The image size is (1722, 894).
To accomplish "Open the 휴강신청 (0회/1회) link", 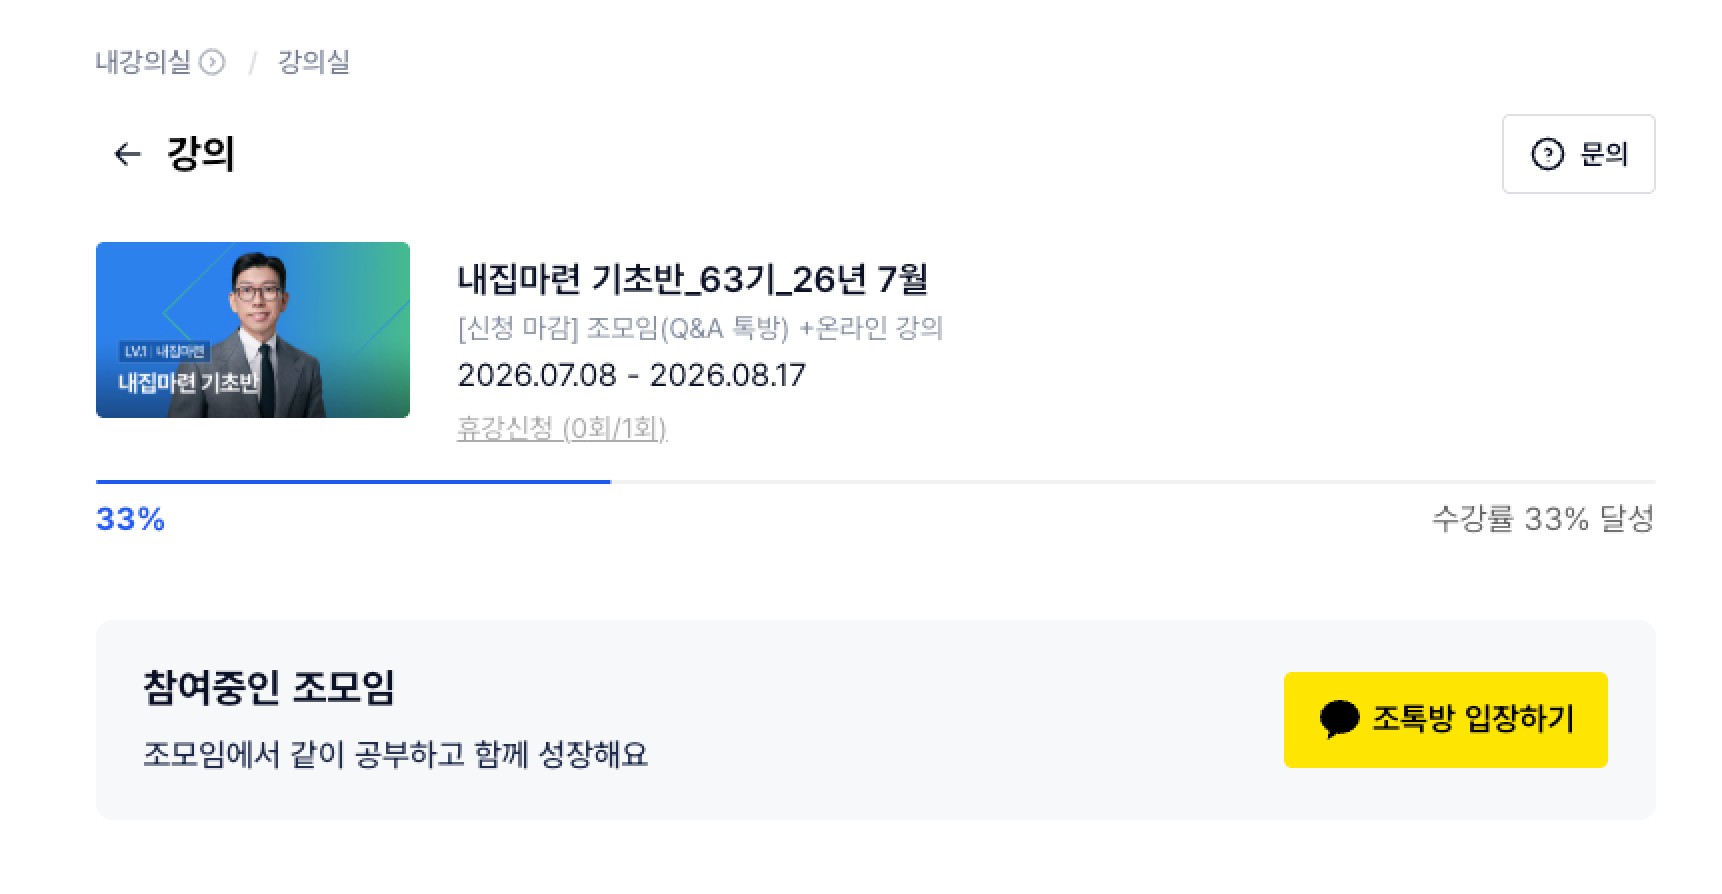I will 562,429.
